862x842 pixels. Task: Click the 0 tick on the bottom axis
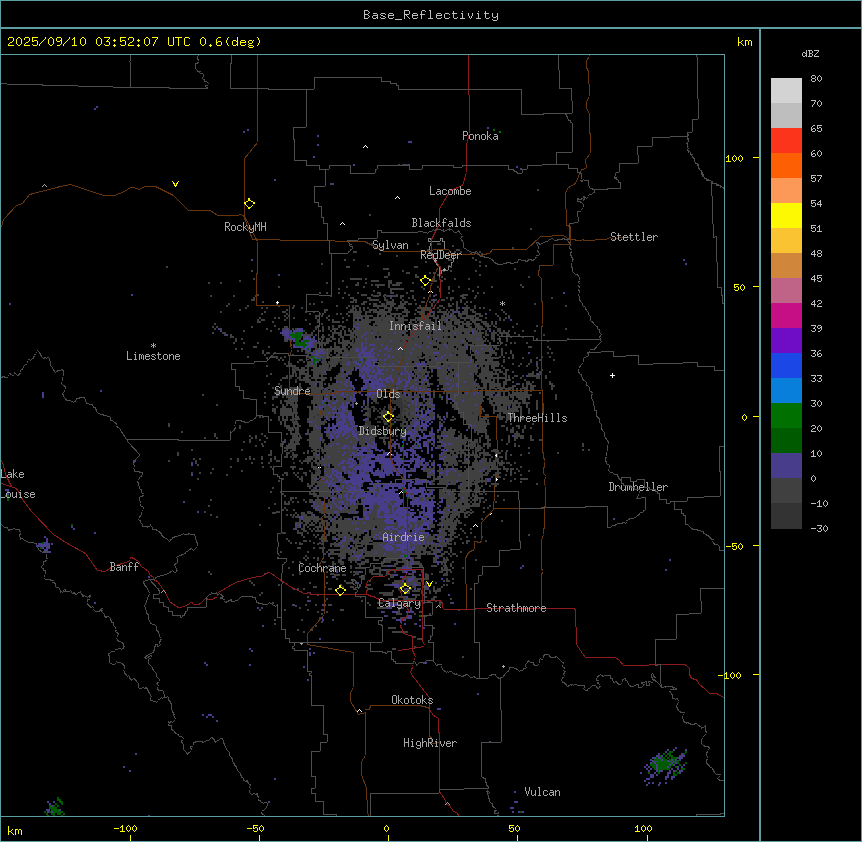[x=386, y=828]
